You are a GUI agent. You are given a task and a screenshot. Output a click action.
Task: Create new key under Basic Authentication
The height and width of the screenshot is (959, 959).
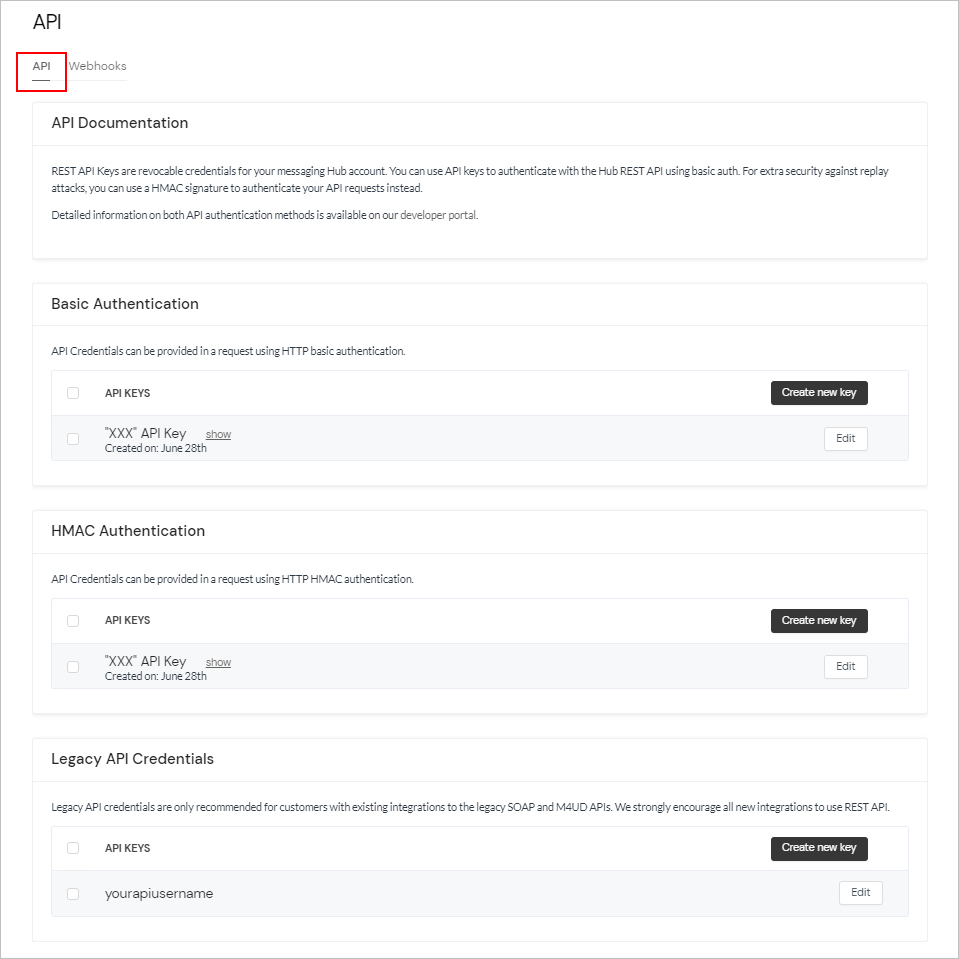pos(818,392)
